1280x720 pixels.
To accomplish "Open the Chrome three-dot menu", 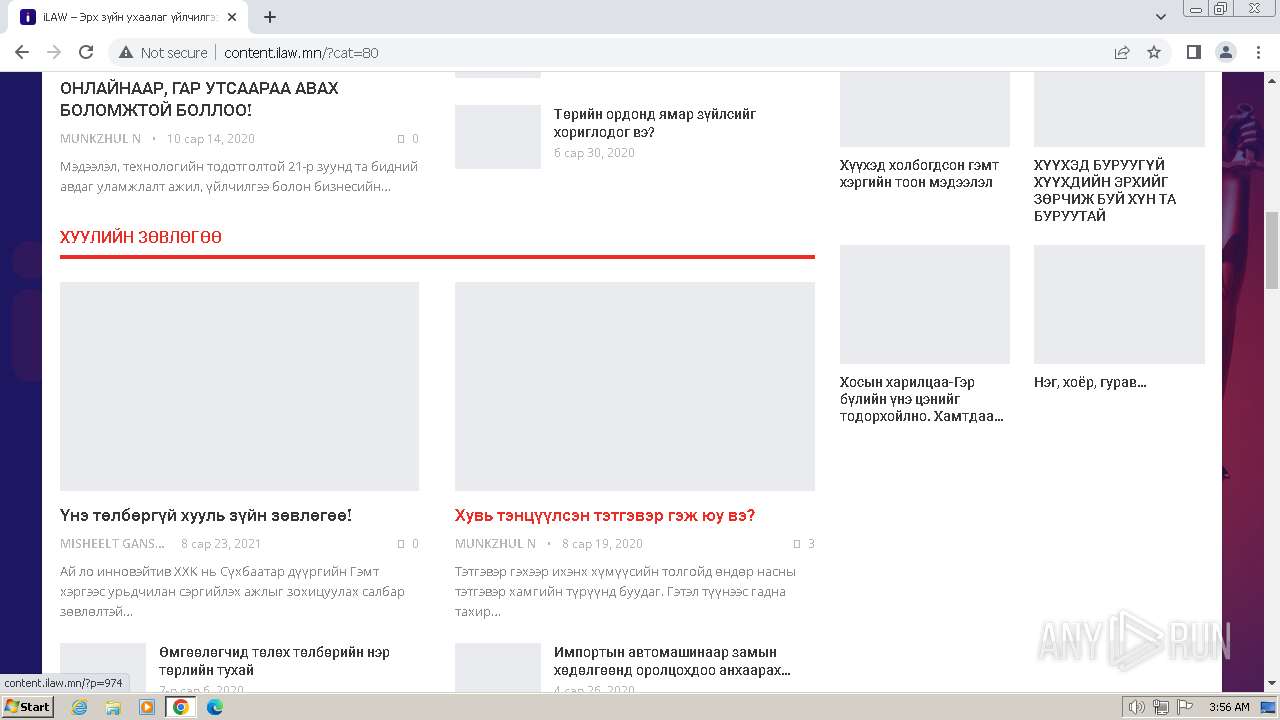I will (1258, 53).
